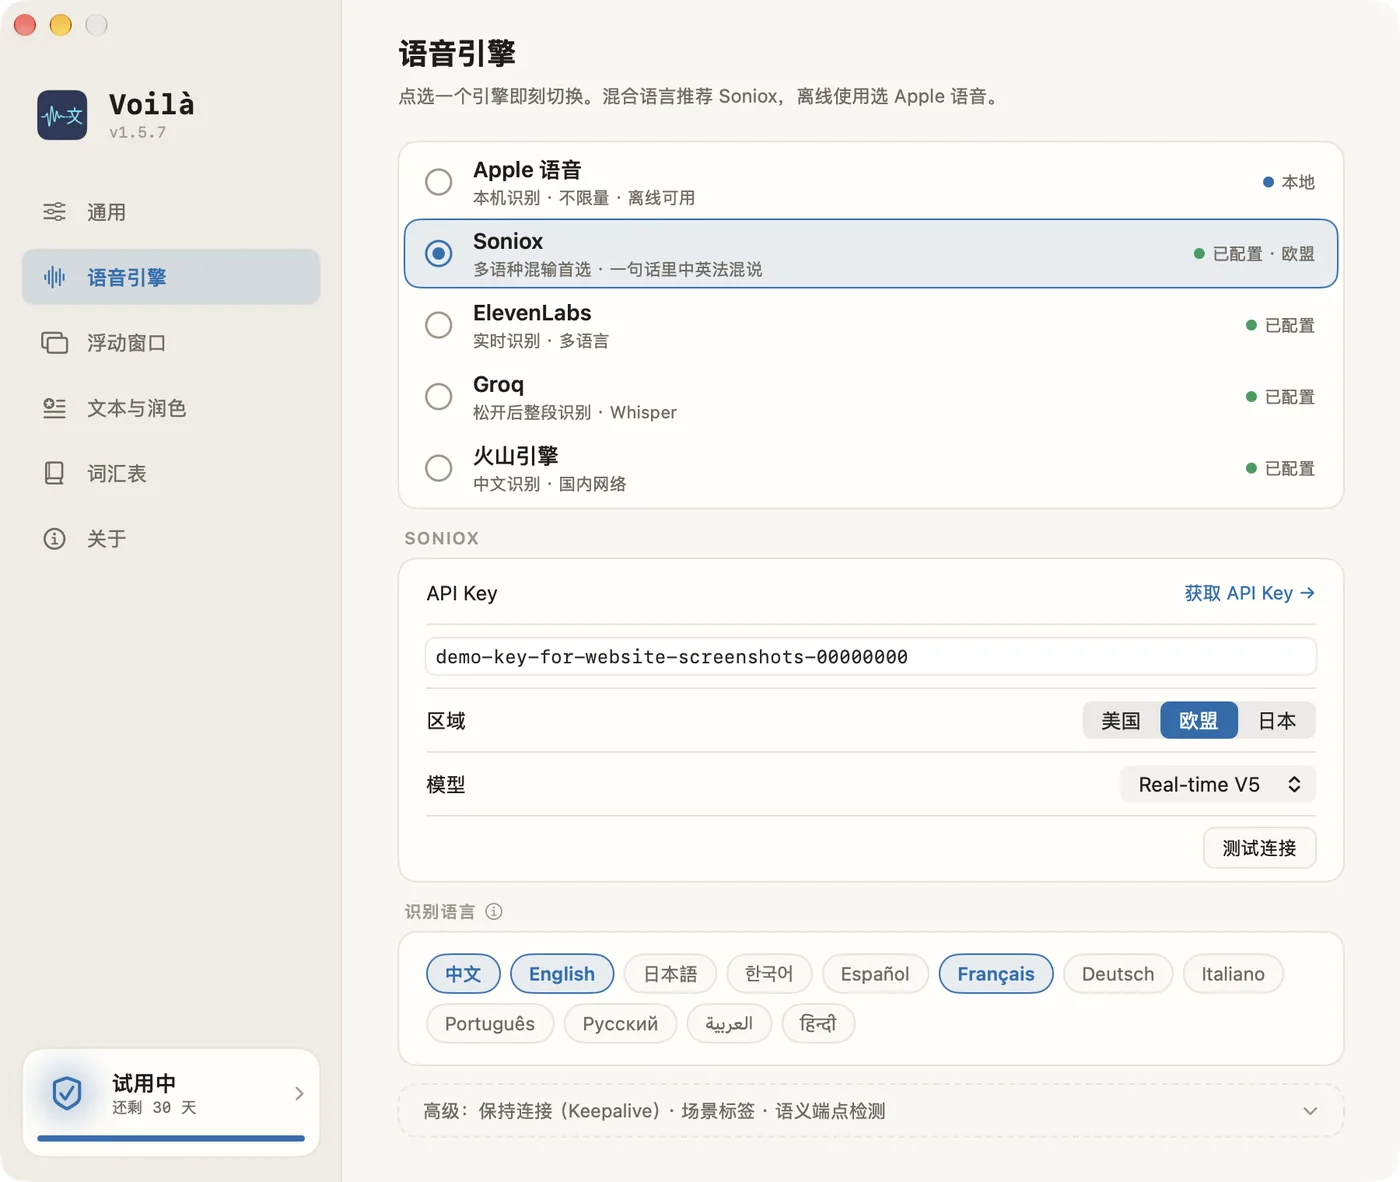
Task: Click the 测试连接 button
Action: [1259, 848]
